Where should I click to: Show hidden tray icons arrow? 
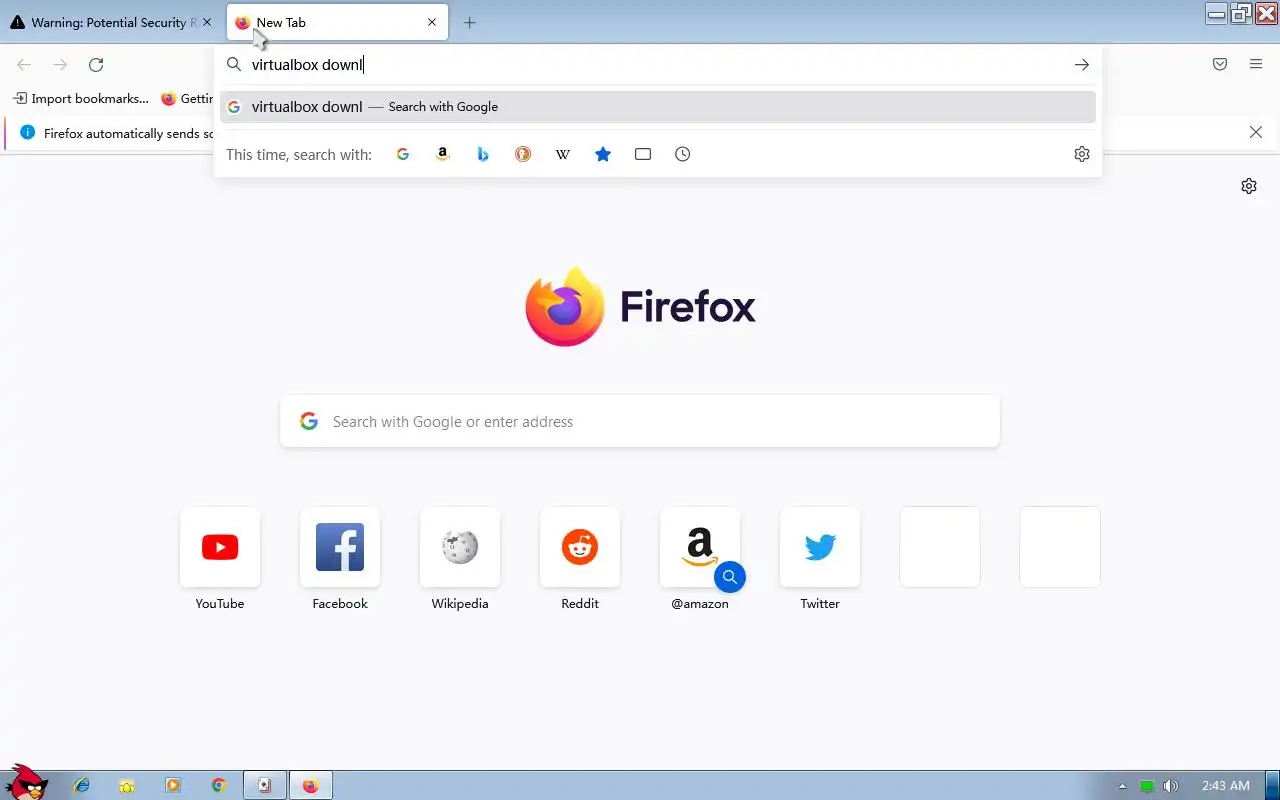click(1122, 786)
